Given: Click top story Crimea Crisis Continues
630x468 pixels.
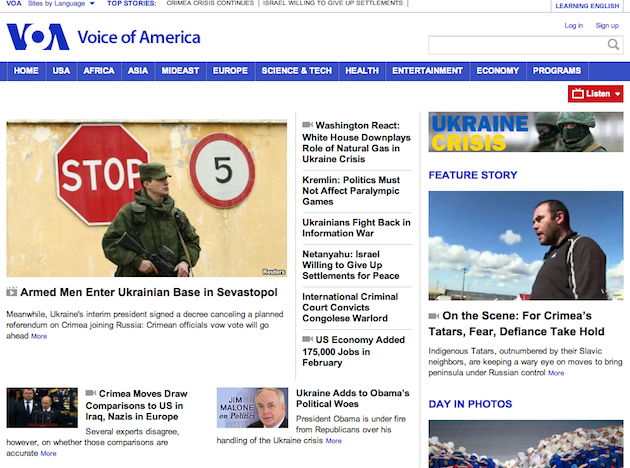Looking at the screenshot, I should click(210, 3).
